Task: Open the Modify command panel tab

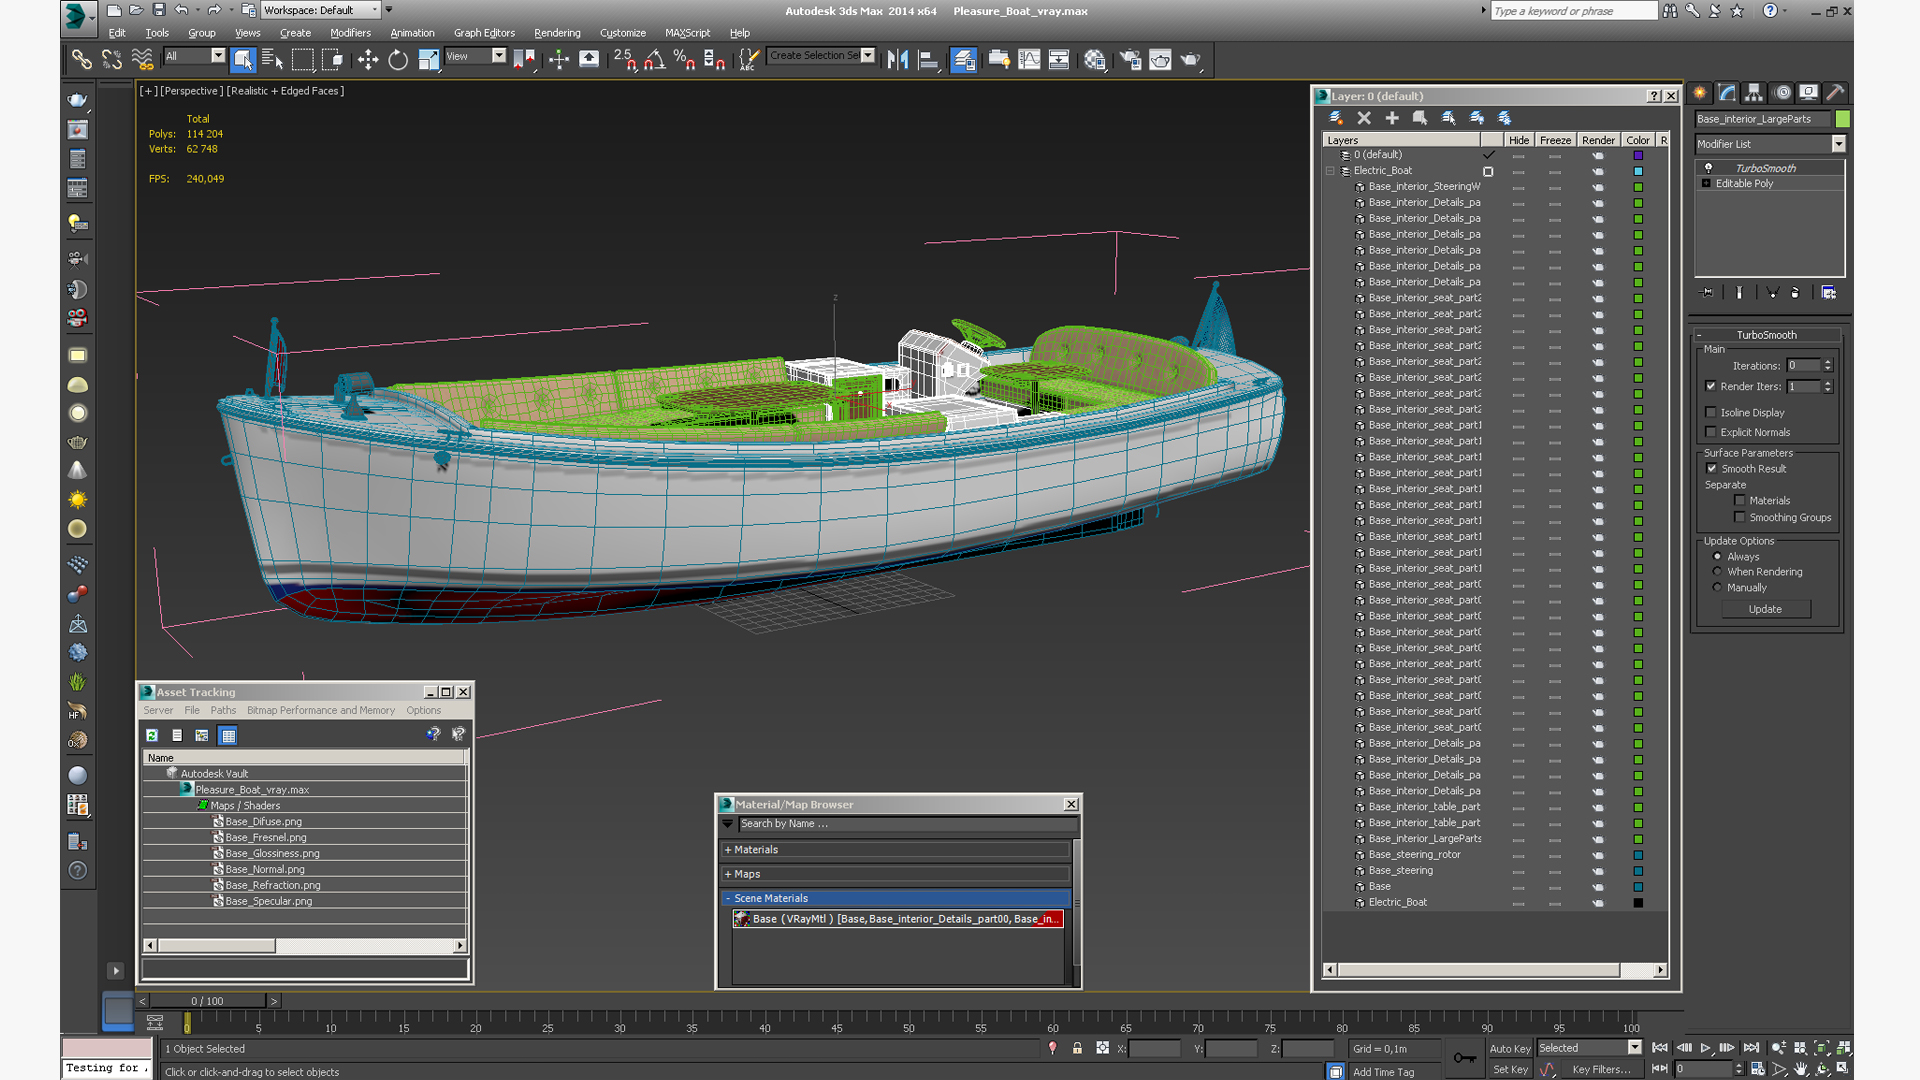Action: (1727, 93)
